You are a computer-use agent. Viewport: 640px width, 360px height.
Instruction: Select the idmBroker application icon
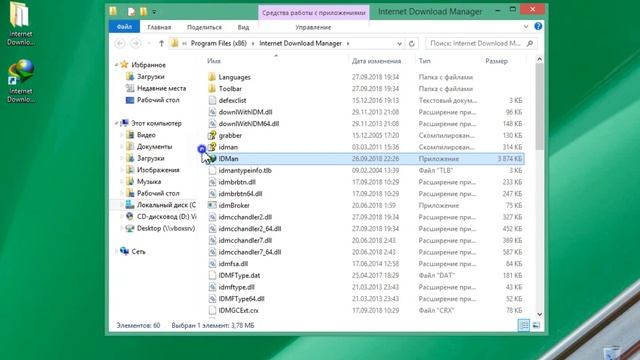point(212,205)
